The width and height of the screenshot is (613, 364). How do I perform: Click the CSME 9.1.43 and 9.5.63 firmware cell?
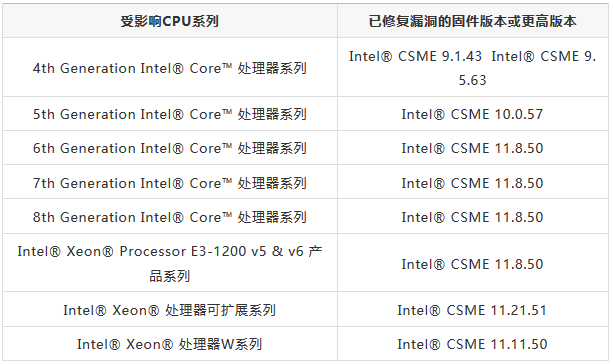point(473,67)
